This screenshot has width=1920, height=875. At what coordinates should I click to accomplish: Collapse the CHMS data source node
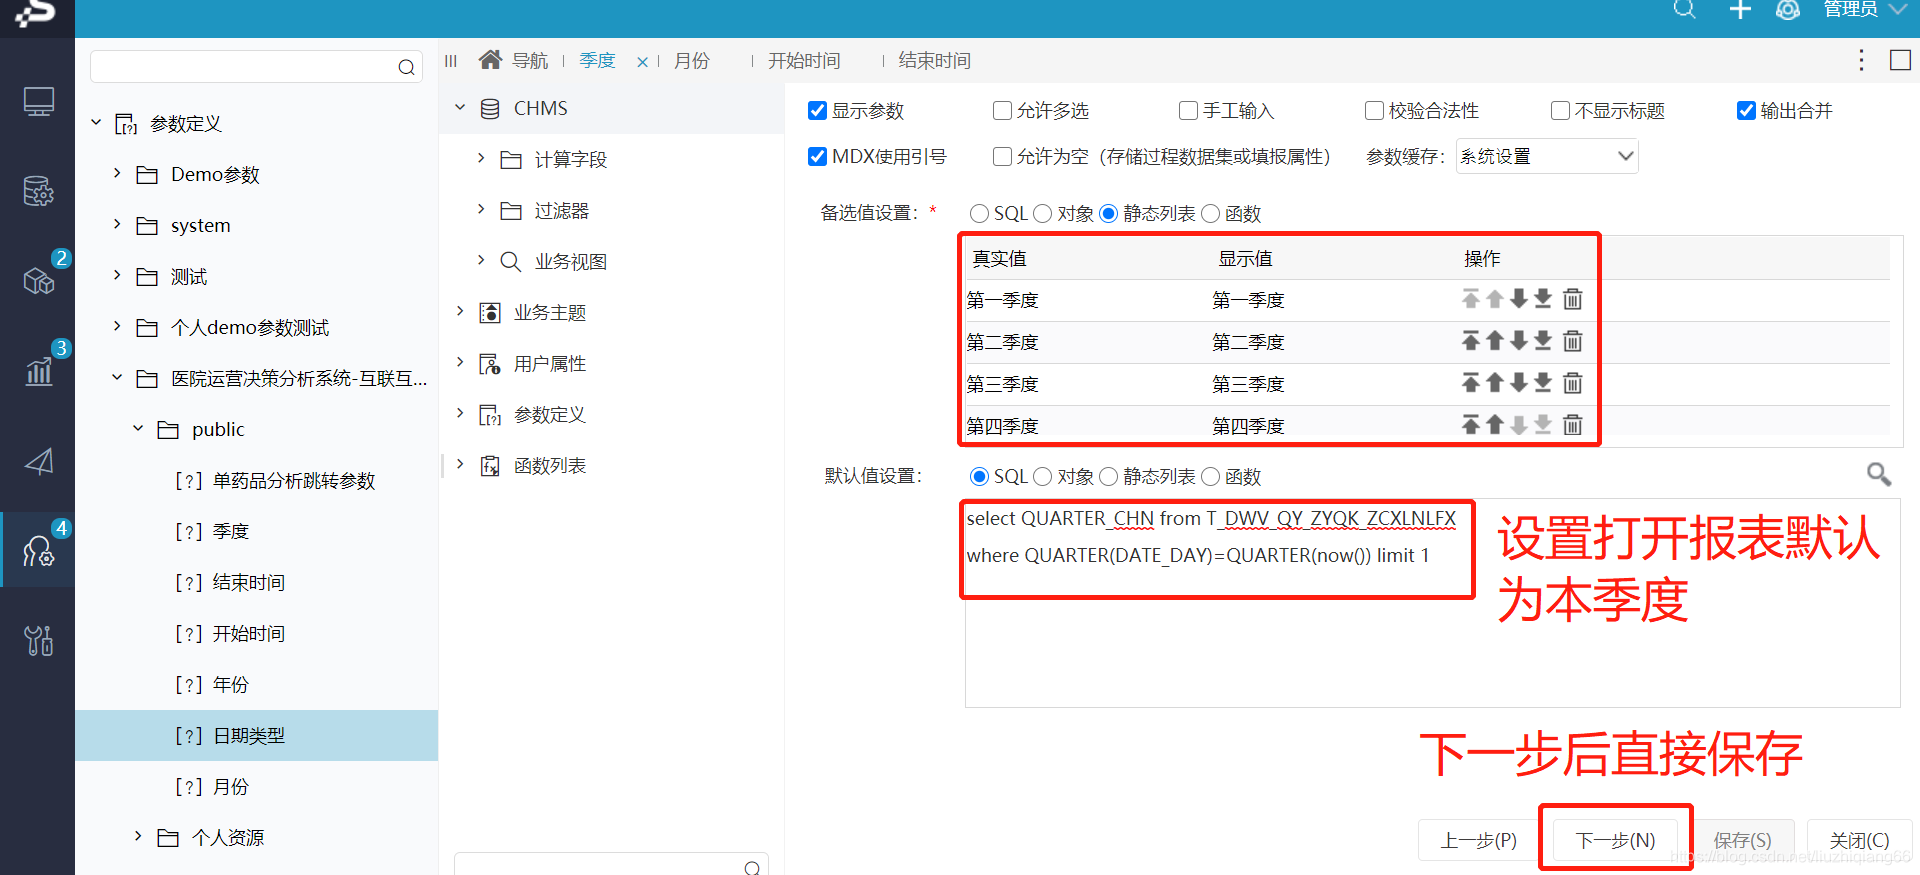pyautogui.click(x=460, y=107)
